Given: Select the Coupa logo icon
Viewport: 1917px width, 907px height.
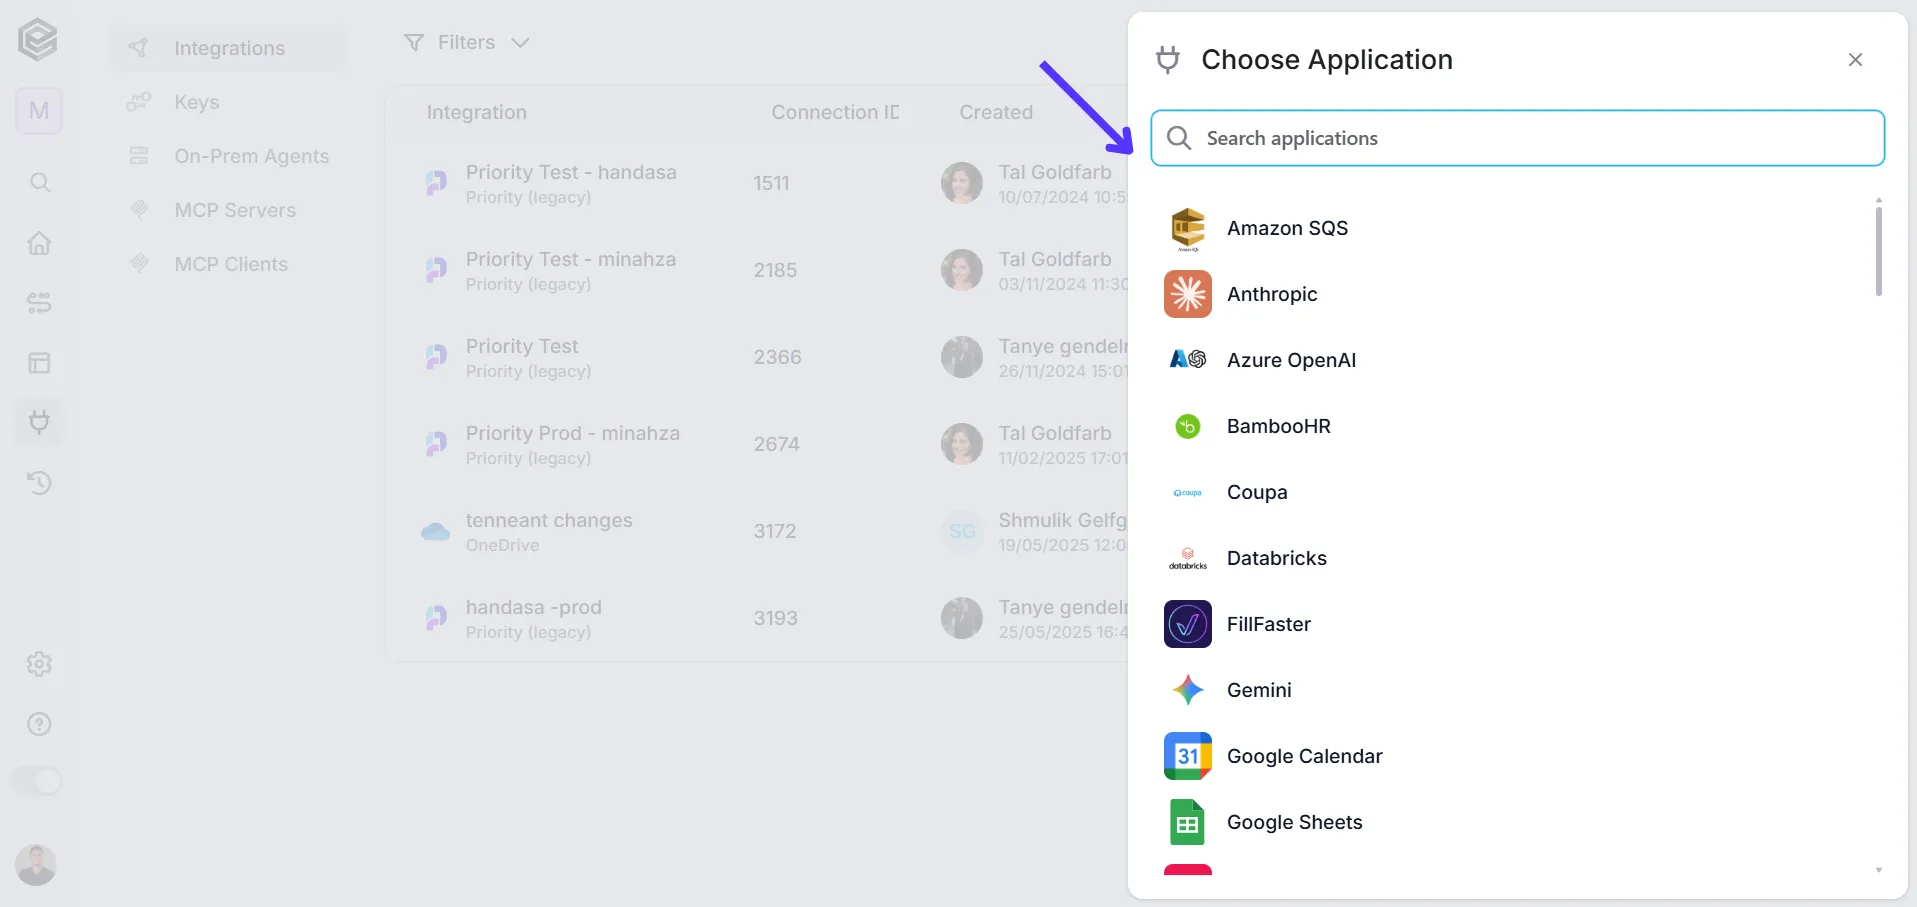Looking at the screenshot, I should pos(1188,492).
